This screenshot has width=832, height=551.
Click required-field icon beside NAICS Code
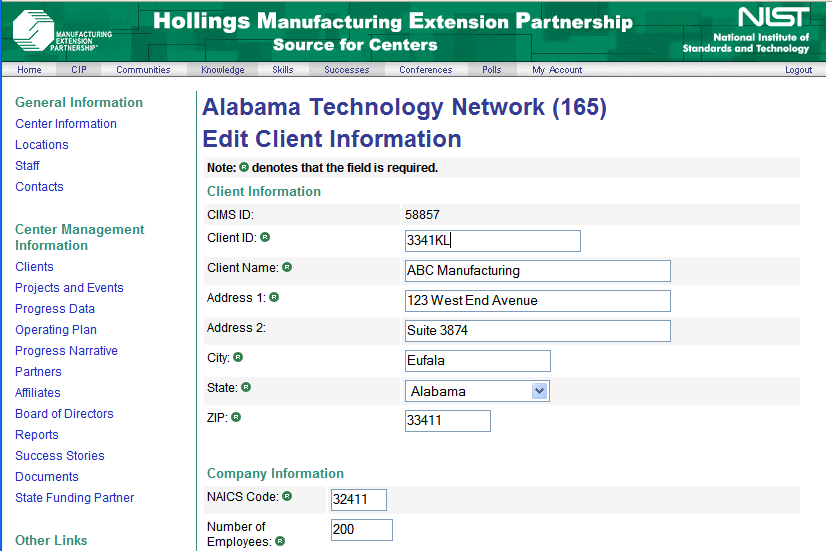tap(287, 495)
